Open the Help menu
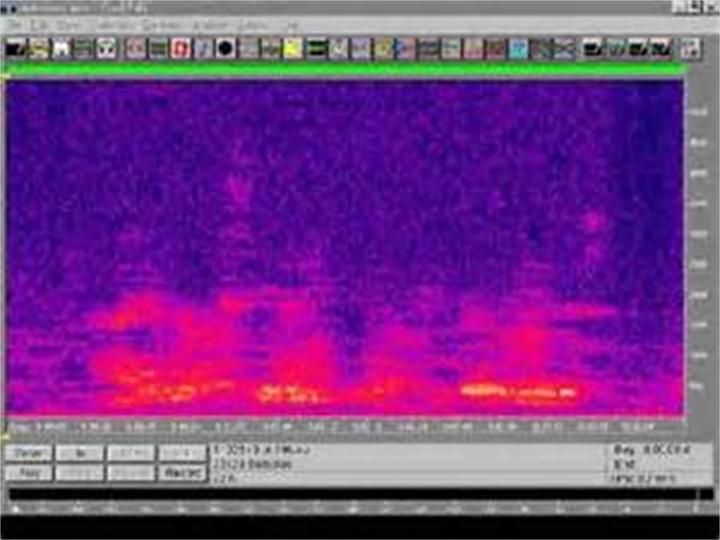Screen dimensions: 720x540 pyautogui.click(x=291, y=24)
